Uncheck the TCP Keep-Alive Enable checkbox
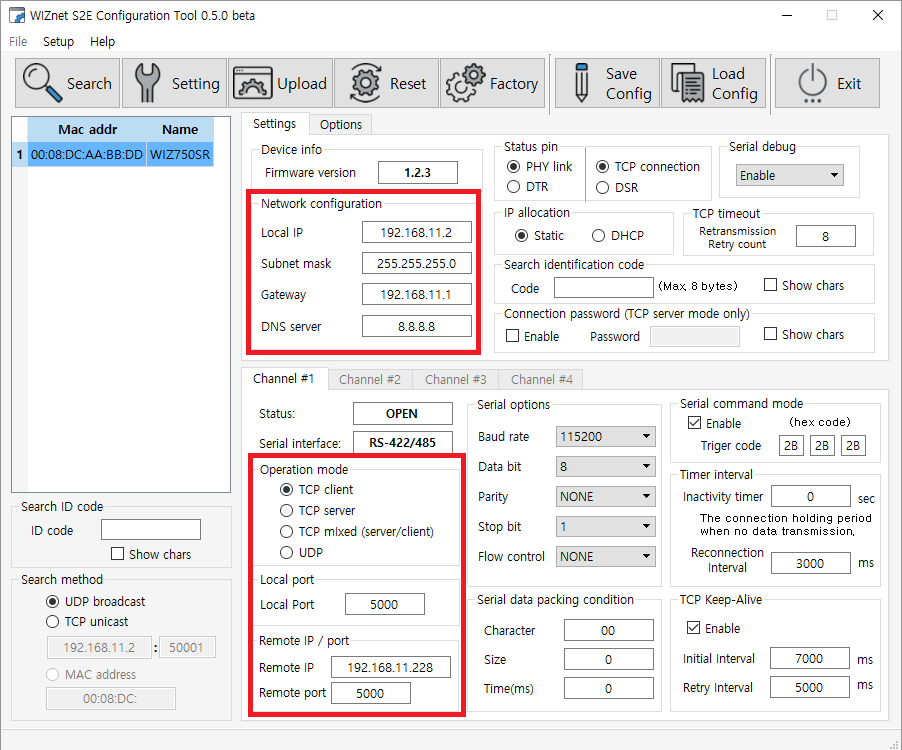The image size is (902, 750). click(x=693, y=627)
